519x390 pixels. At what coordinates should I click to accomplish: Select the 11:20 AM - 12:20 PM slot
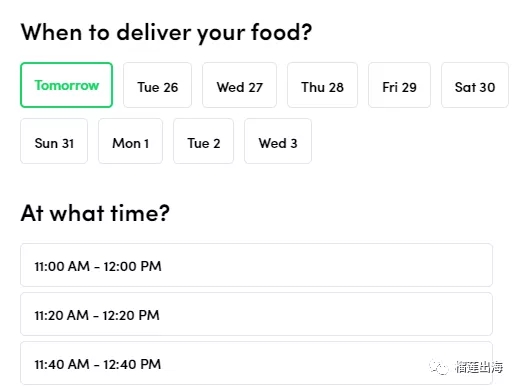click(256, 314)
